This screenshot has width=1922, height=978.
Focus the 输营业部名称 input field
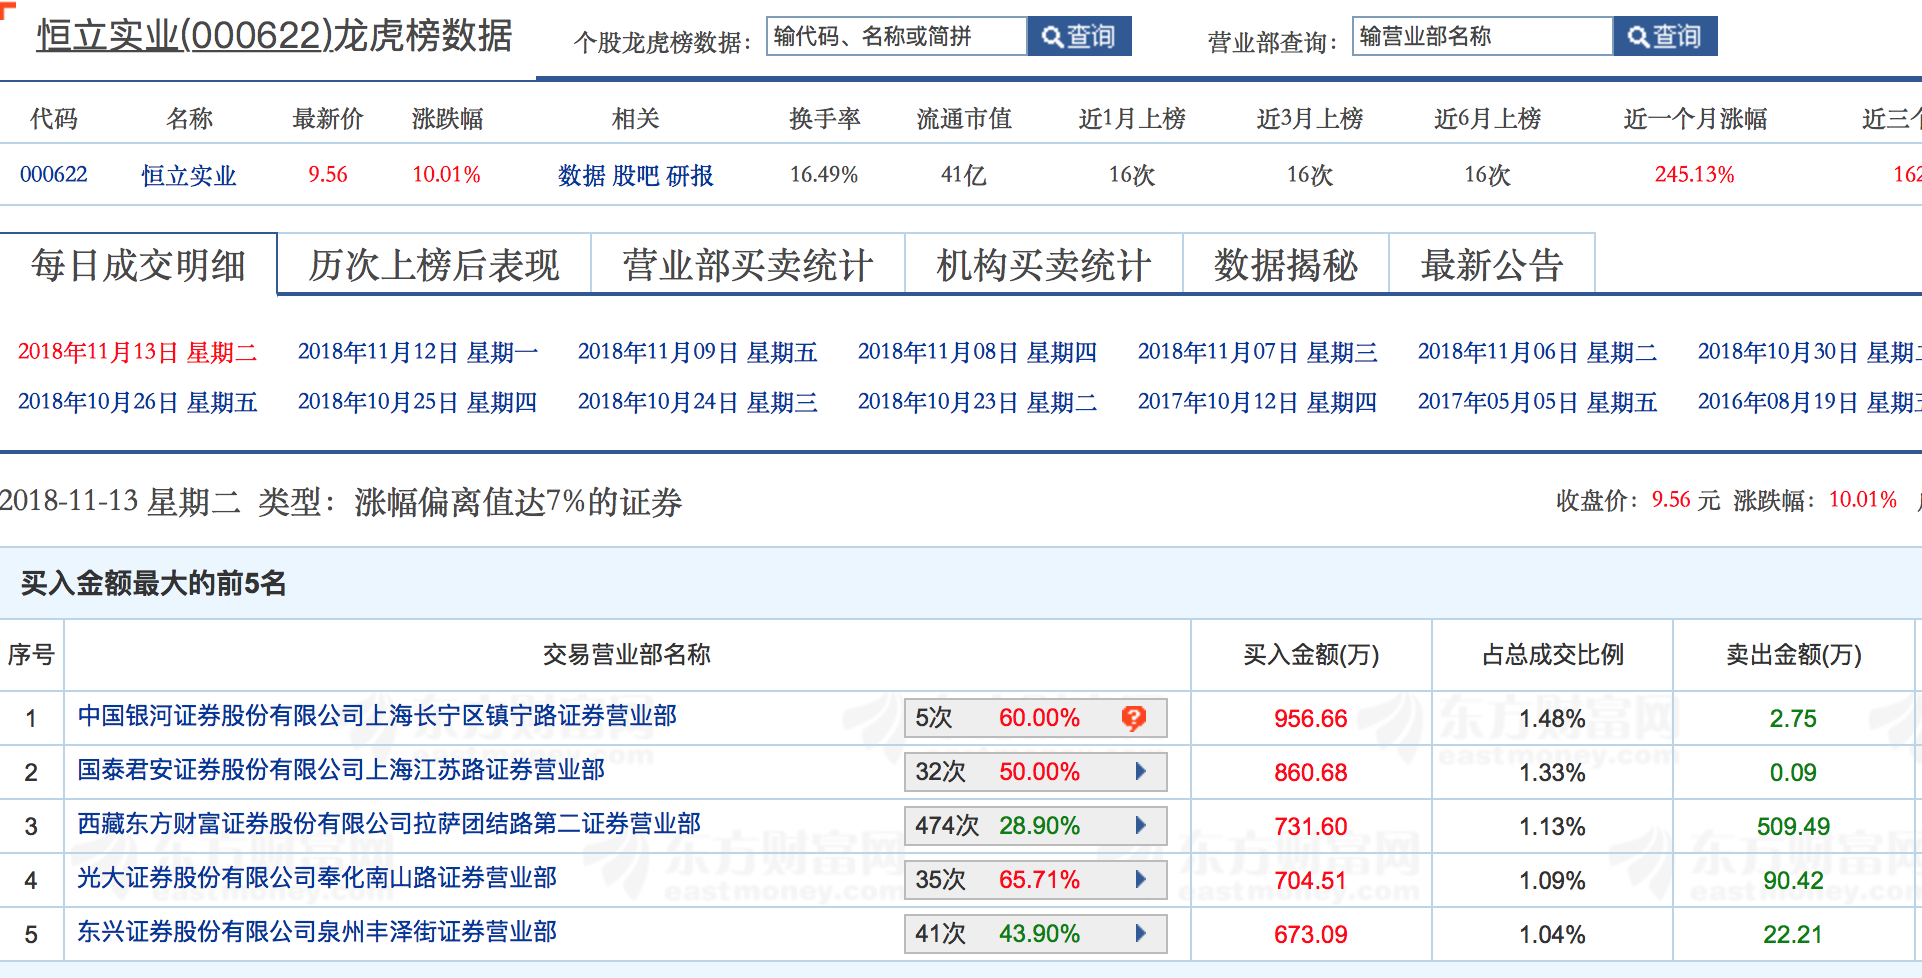pos(1482,37)
